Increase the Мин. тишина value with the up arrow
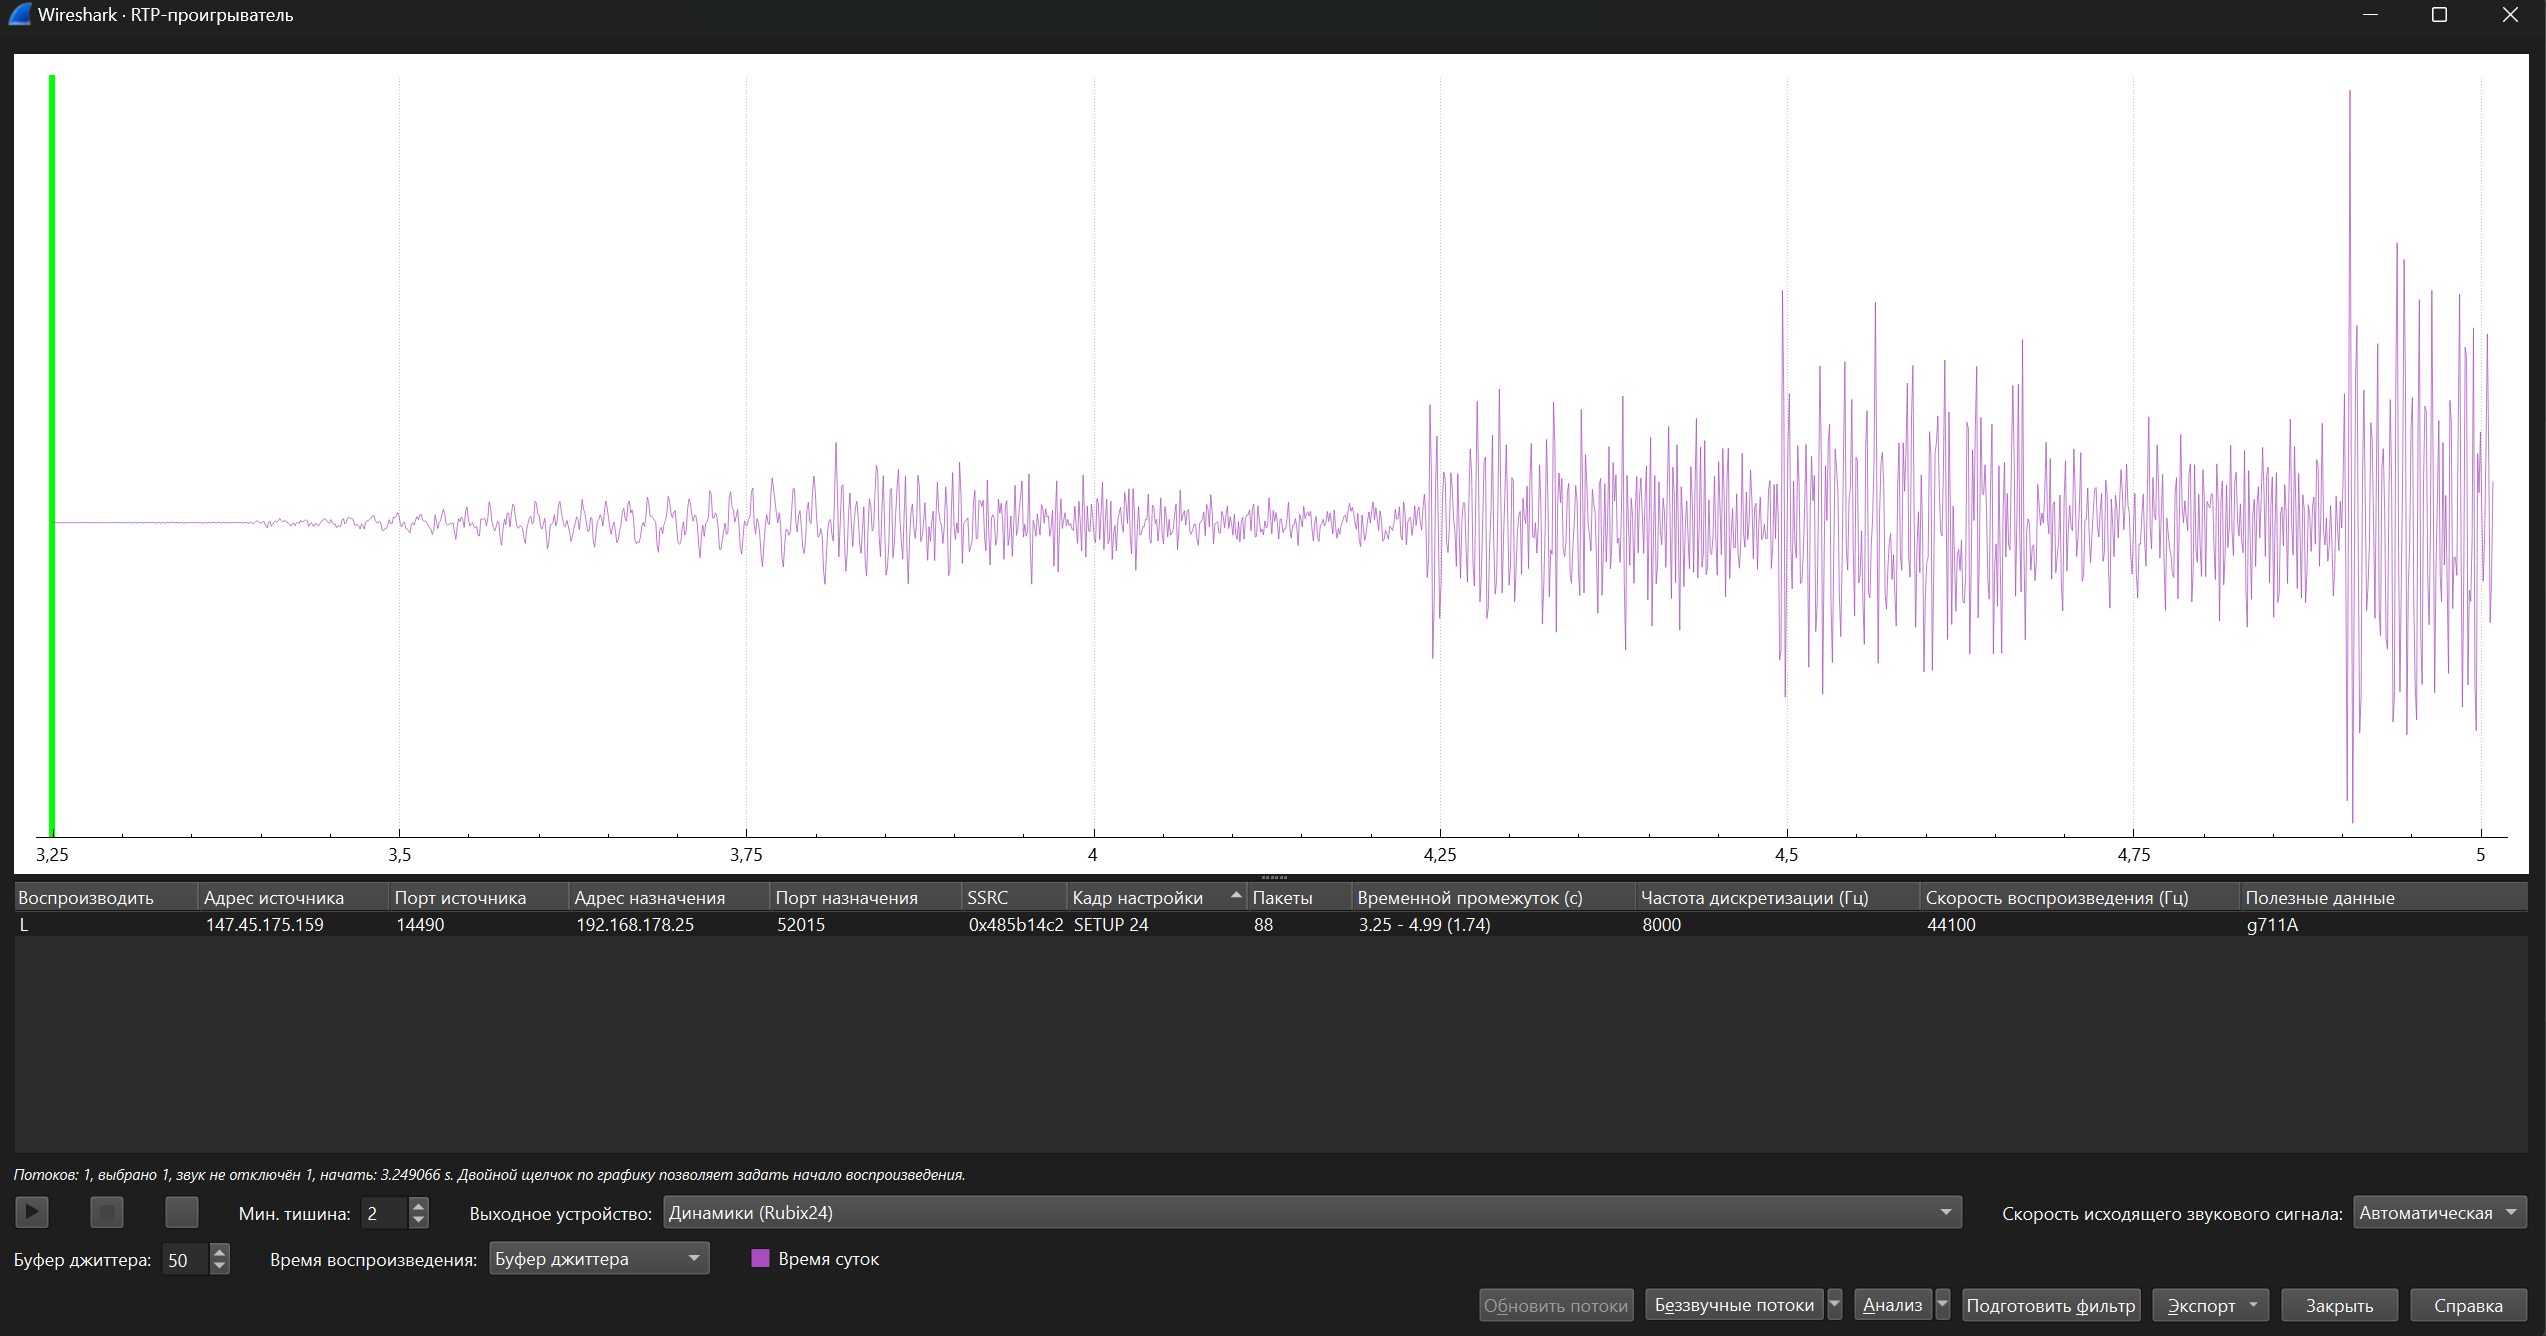Screen dimensions: 2546x1336 click(419, 1206)
